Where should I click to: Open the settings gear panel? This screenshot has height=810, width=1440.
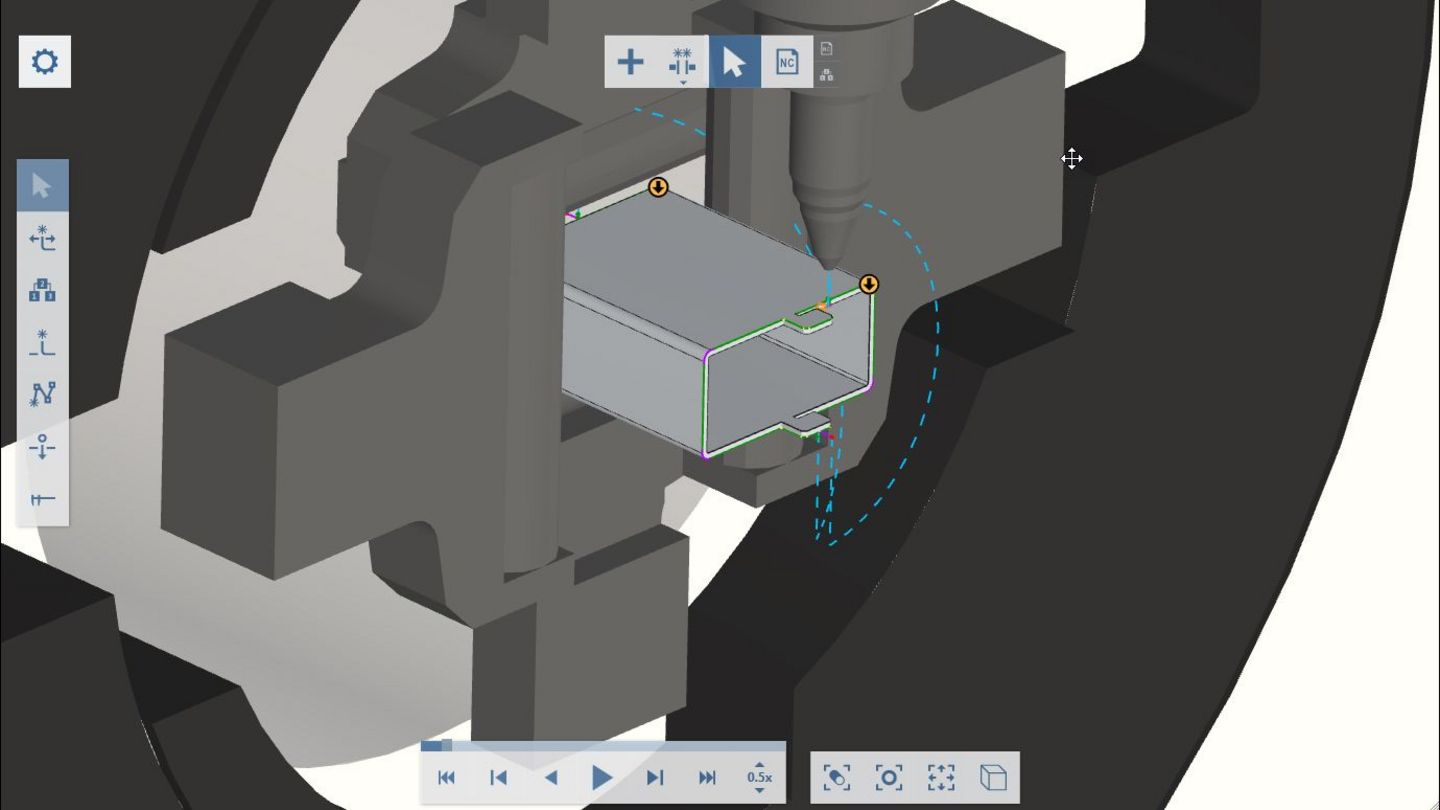pyautogui.click(x=44, y=61)
